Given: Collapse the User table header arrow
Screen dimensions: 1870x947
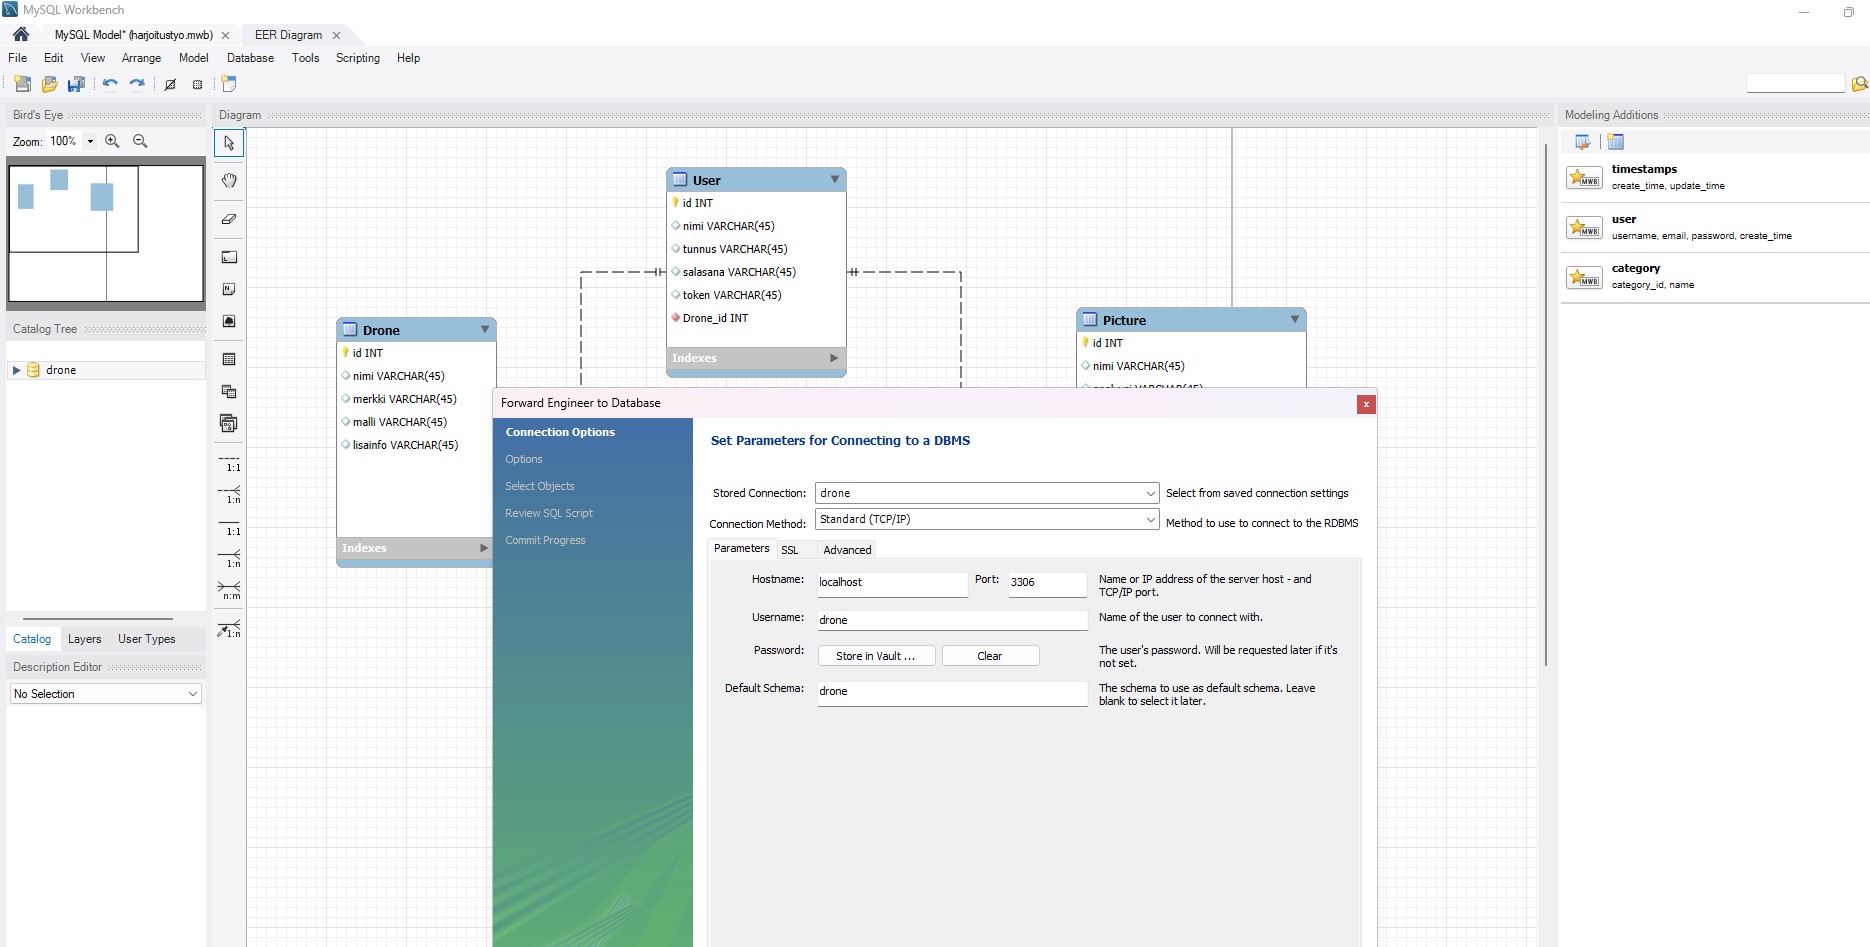Looking at the screenshot, I should coord(834,180).
